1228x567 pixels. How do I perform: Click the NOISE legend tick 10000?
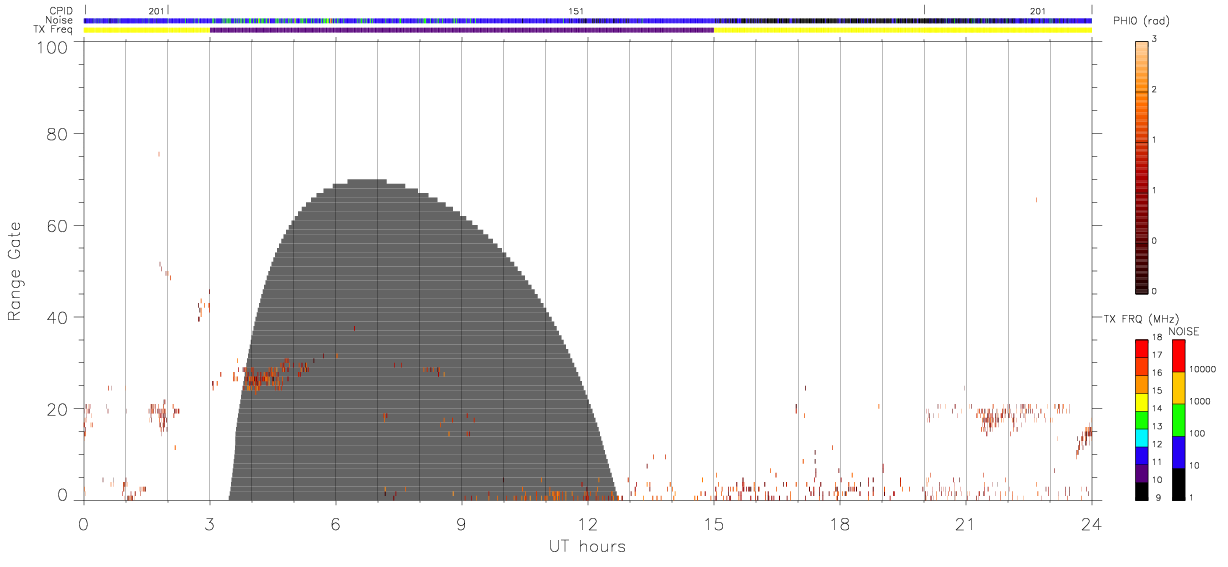(1202, 369)
